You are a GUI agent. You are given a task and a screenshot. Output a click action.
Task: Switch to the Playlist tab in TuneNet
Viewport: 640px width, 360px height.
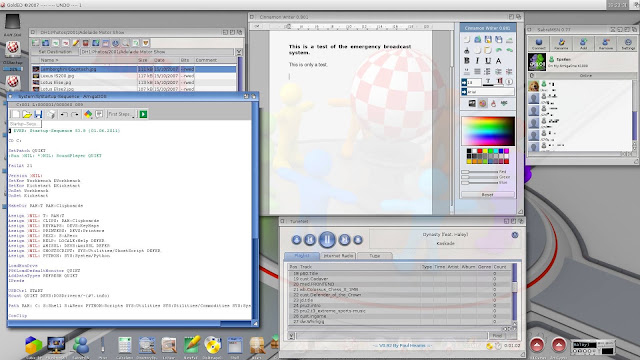(x=302, y=256)
